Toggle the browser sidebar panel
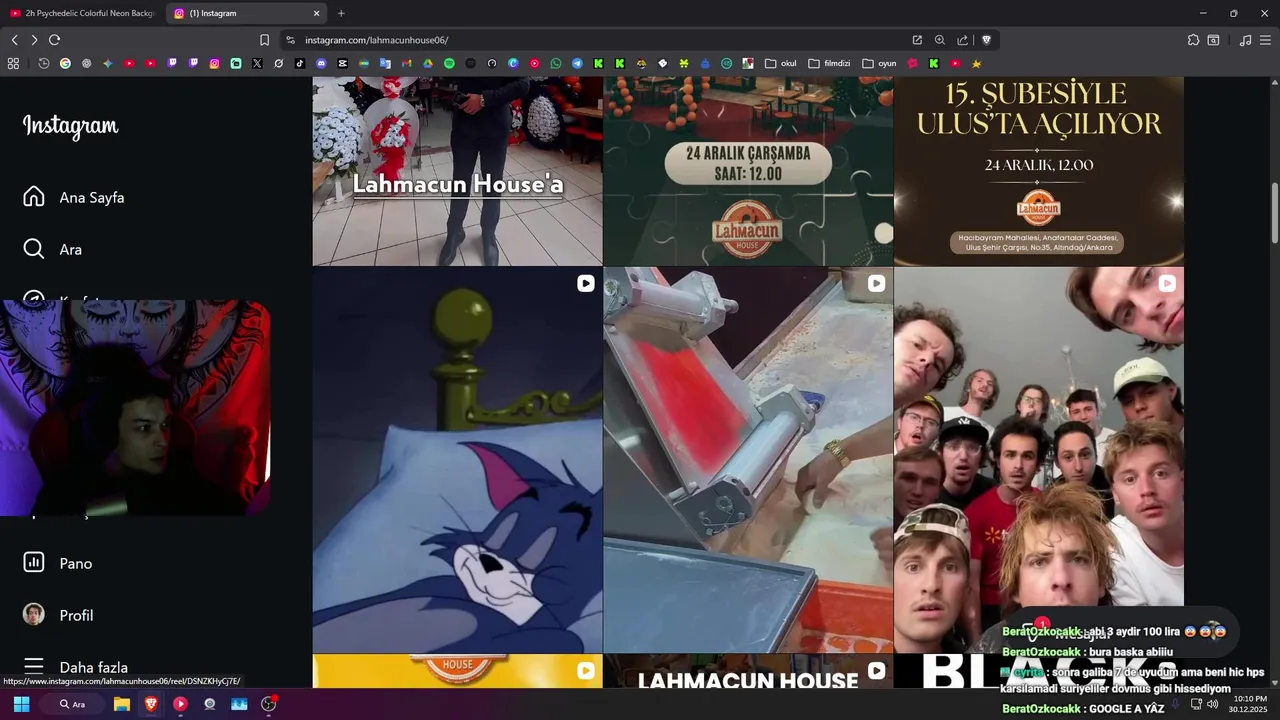The height and width of the screenshot is (720, 1280). (1213, 40)
